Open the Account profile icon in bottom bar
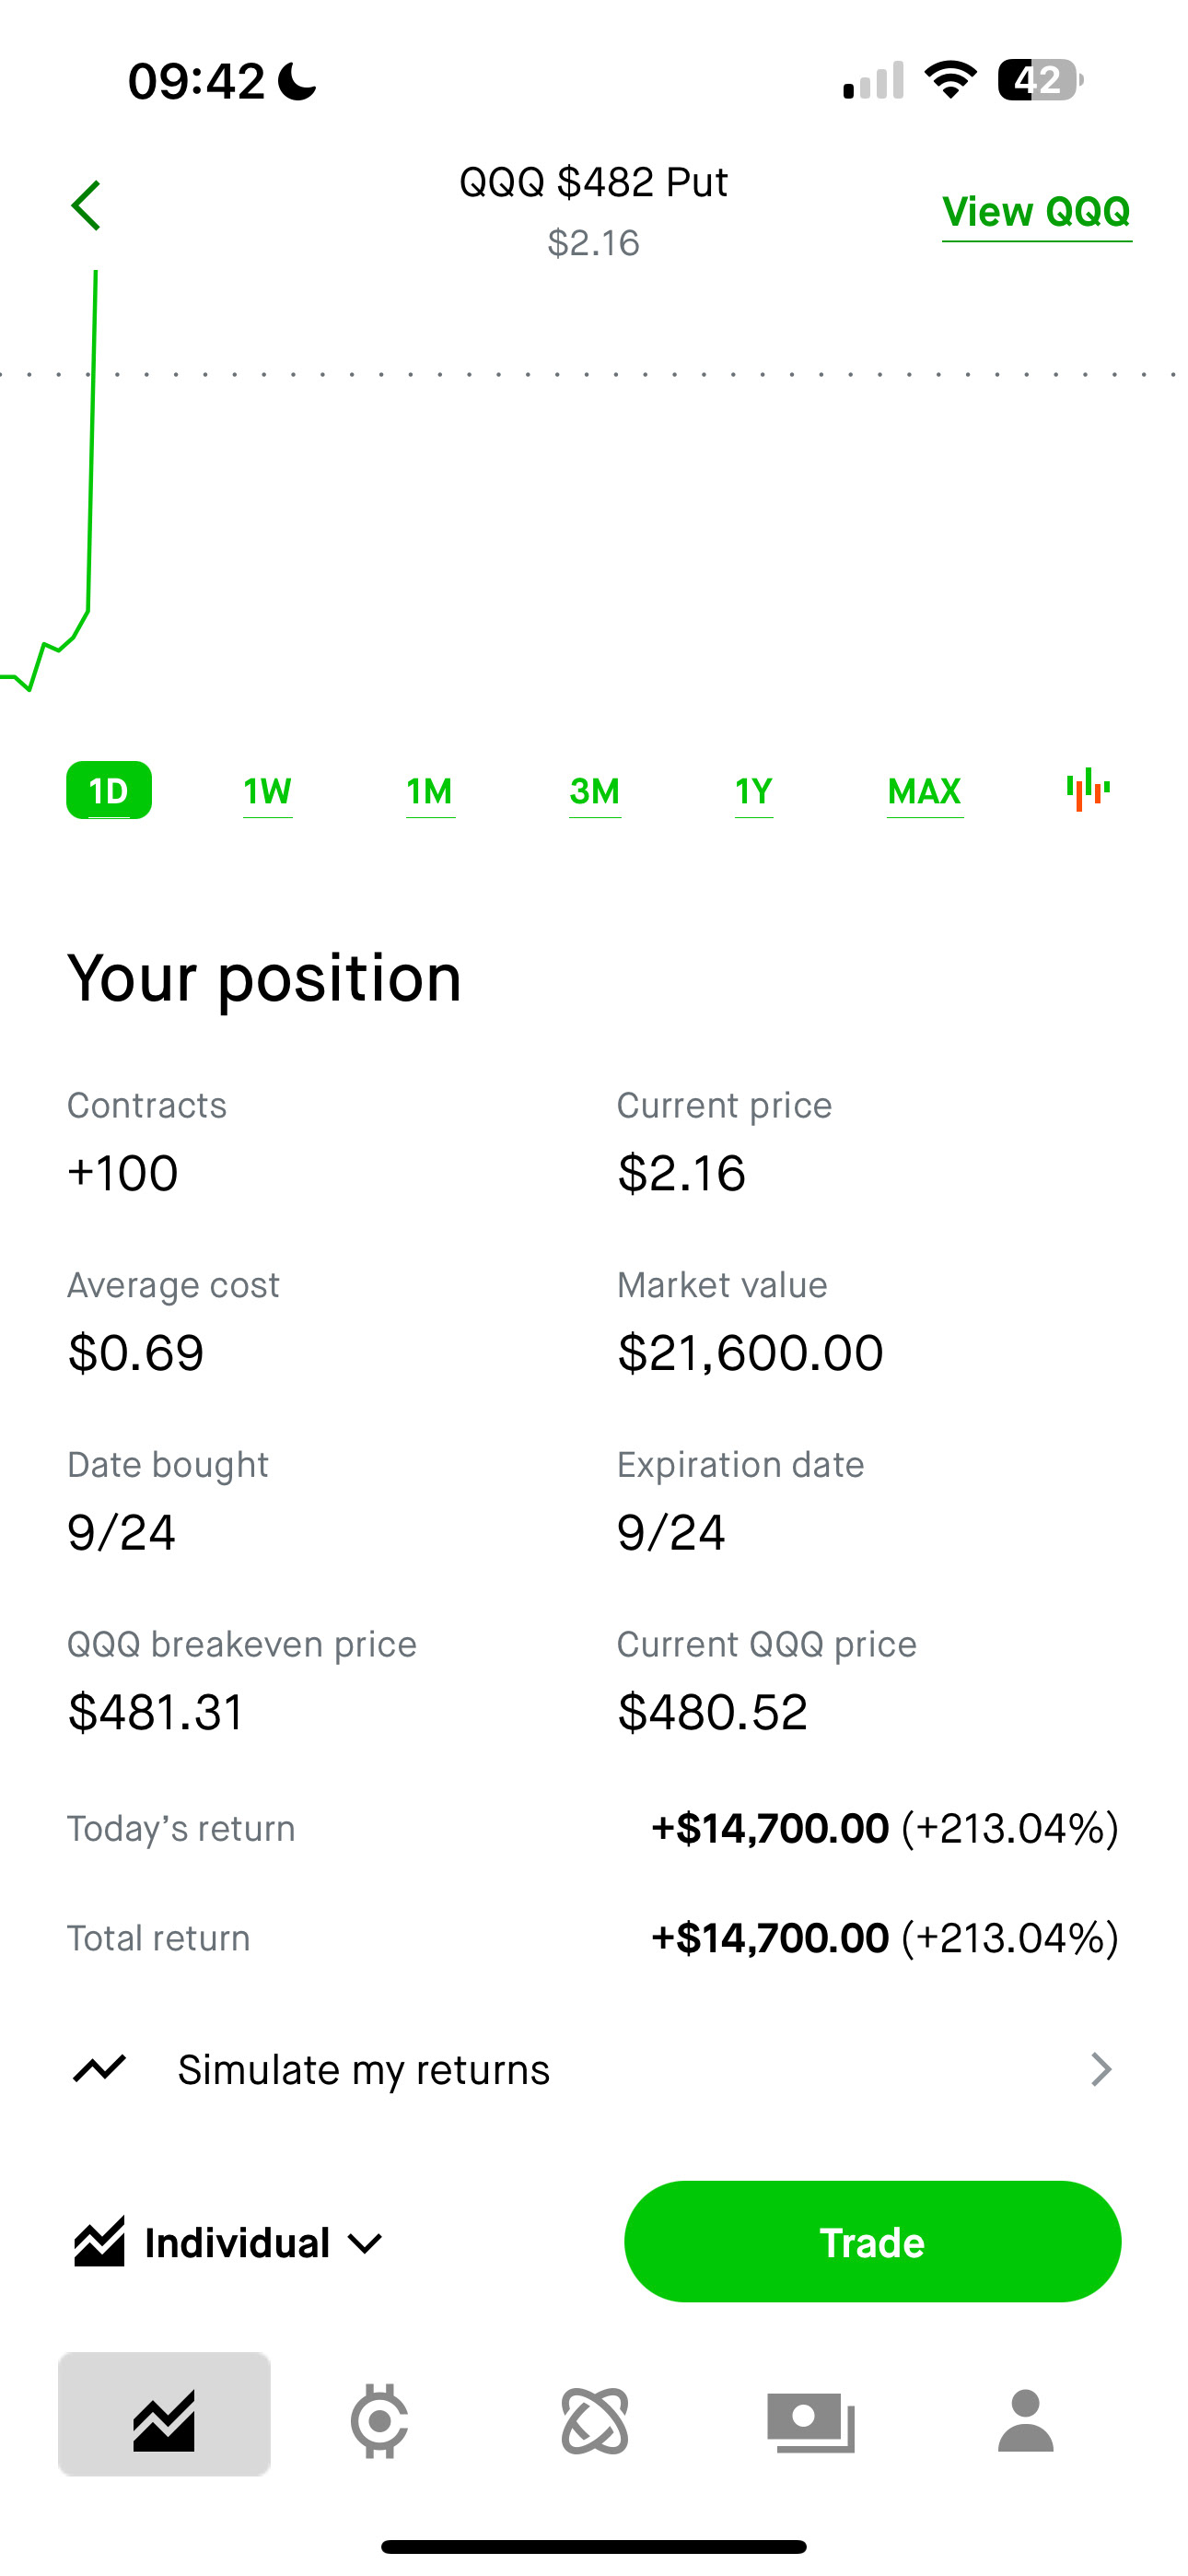This screenshot has width=1188, height=2576. [x=1026, y=2420]
